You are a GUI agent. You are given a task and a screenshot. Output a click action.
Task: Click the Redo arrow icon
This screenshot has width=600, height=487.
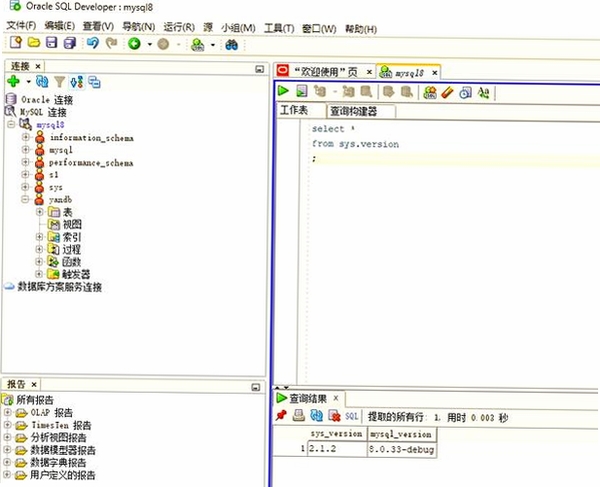click(111, 43)
